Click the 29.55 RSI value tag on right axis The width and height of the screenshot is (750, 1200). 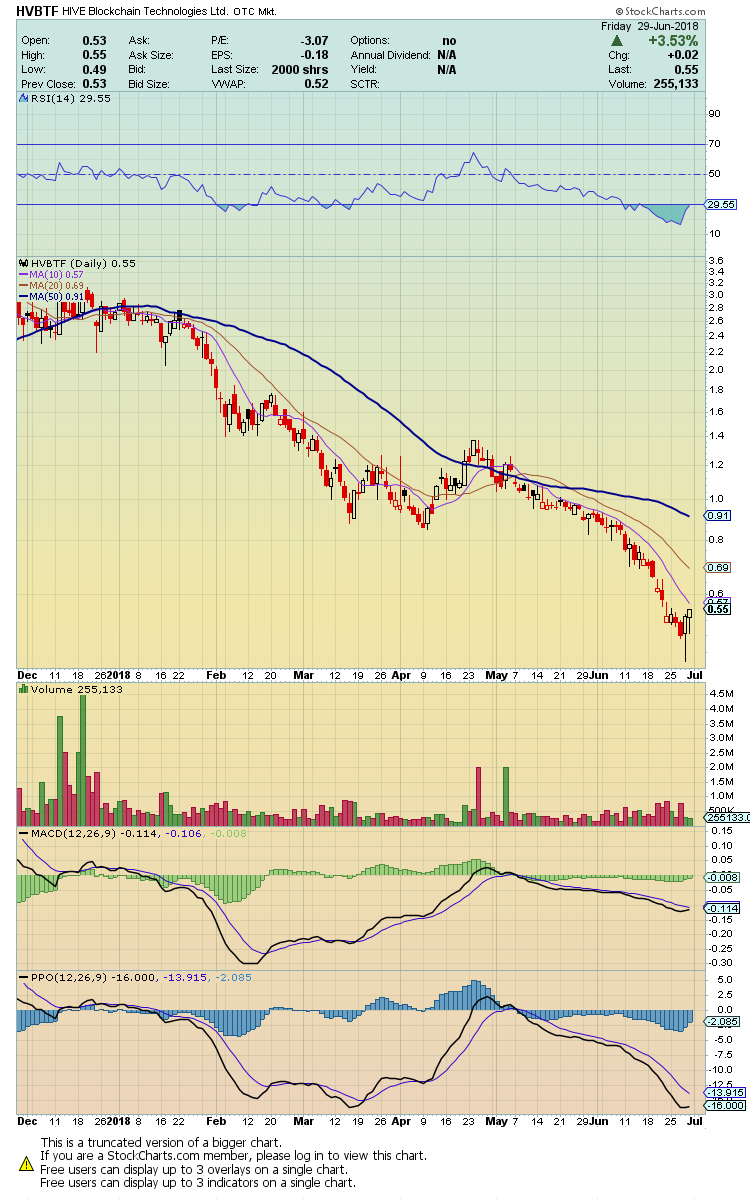(x=718, y=204)
